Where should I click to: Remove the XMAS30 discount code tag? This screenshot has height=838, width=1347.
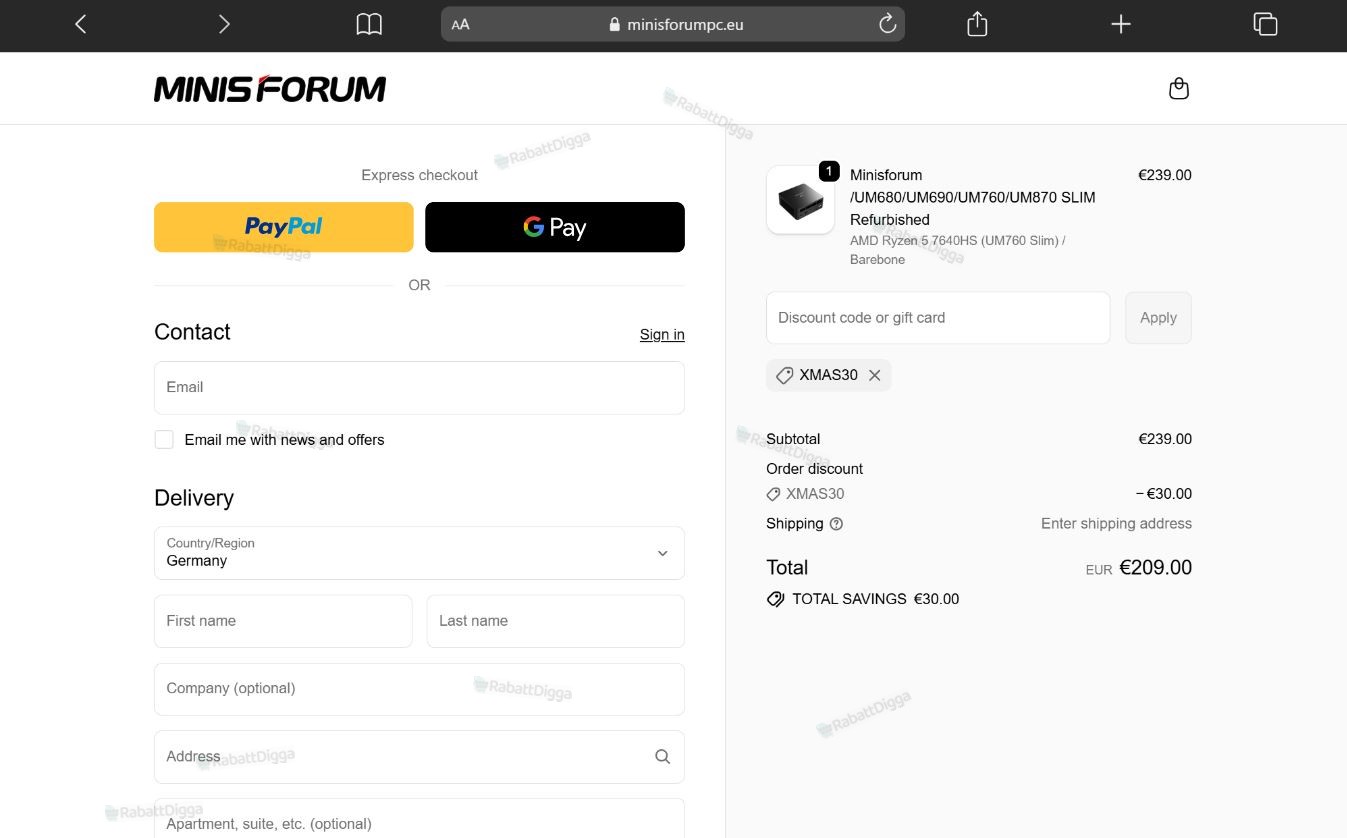click(875, 375)
